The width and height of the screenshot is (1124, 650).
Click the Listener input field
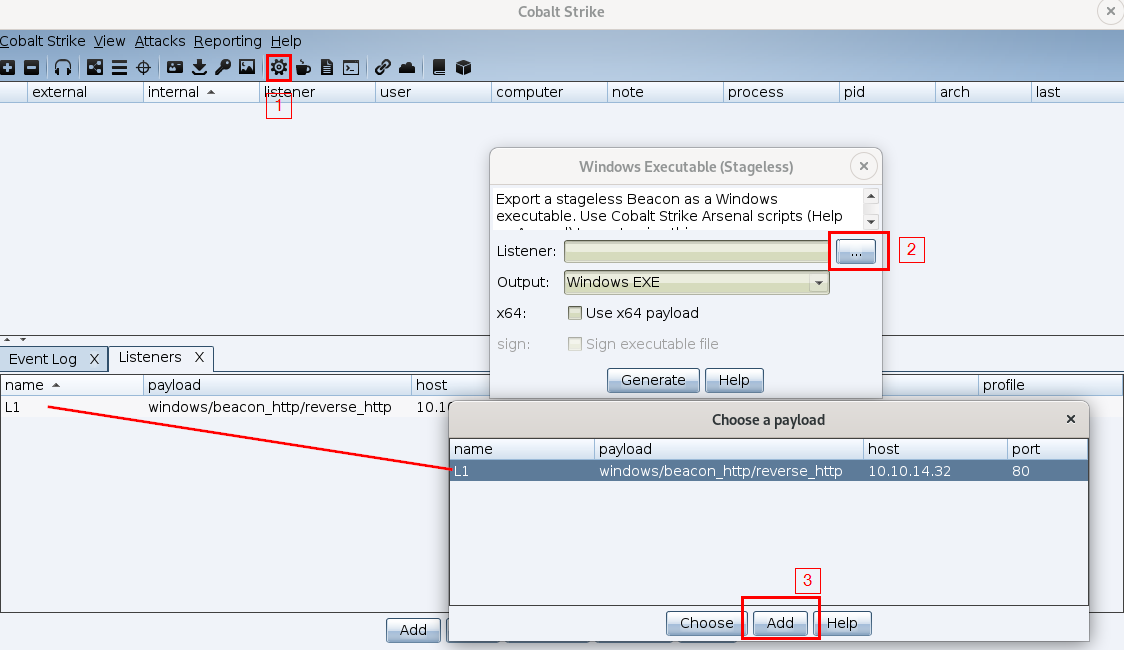(697, 252)
